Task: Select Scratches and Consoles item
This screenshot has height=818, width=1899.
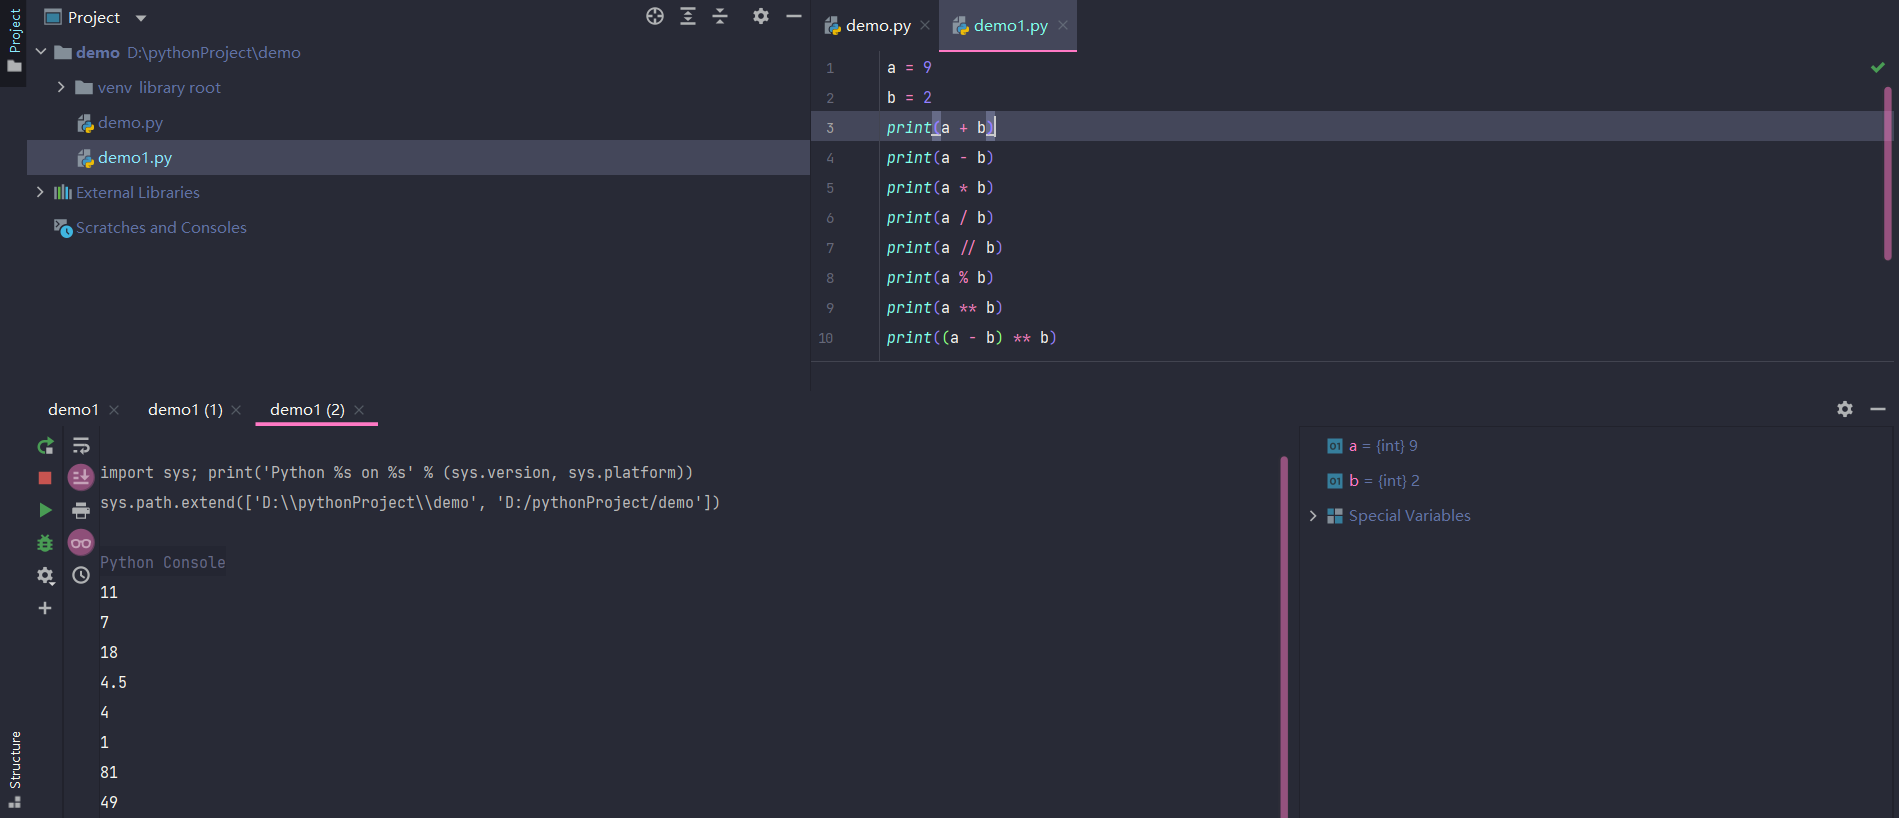Action: [x=161, y=228]
